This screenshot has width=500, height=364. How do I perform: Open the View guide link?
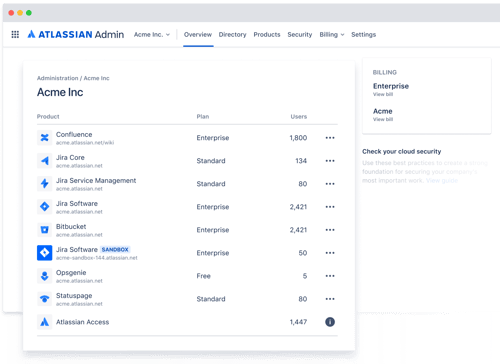[x=442, y=180]
